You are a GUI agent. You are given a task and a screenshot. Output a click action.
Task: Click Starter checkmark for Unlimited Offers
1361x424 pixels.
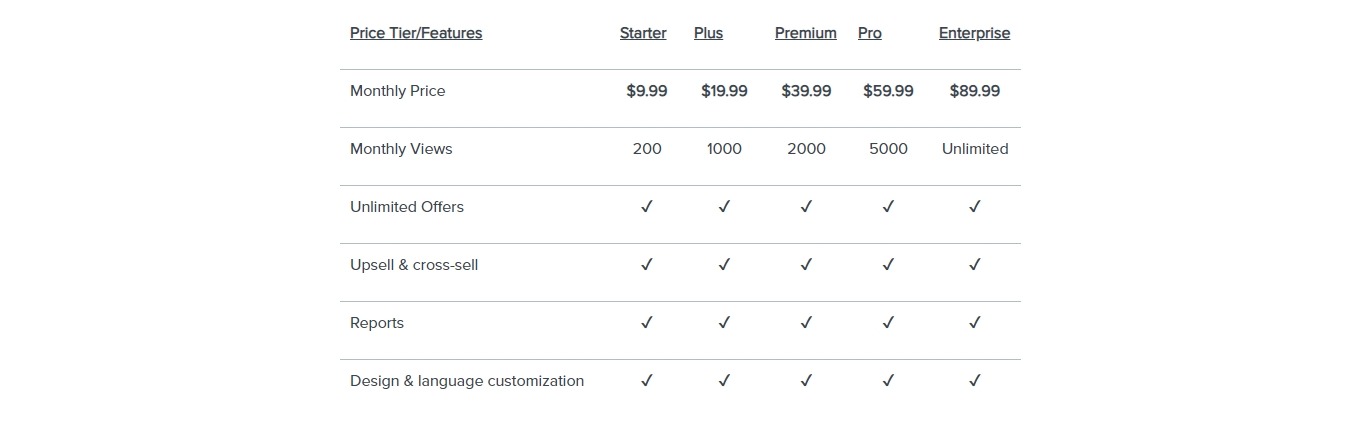coord(647,207)
